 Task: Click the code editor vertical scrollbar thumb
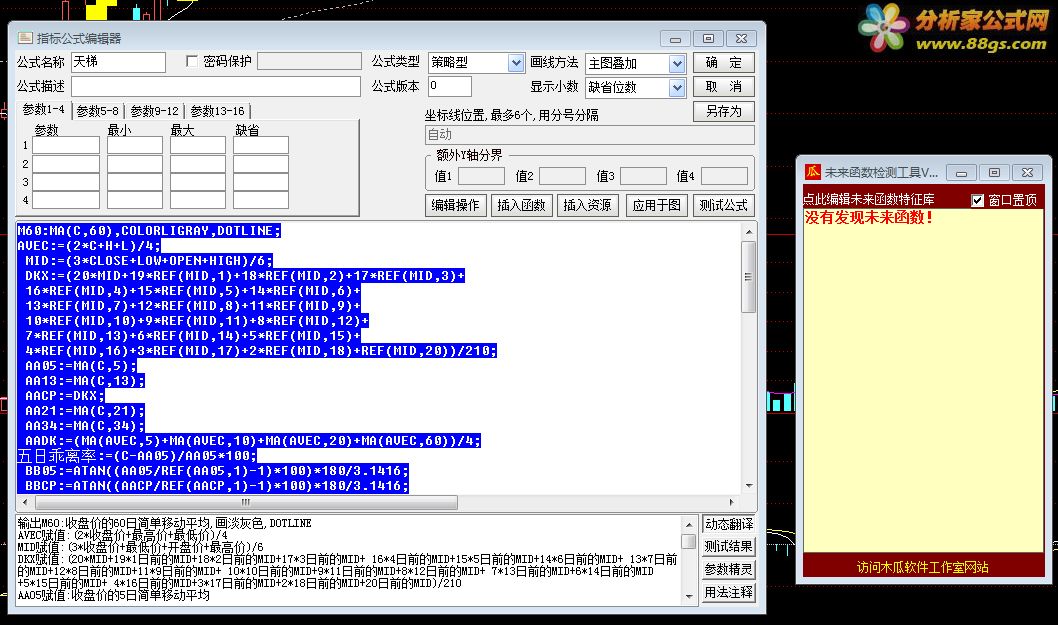point(748,277)
